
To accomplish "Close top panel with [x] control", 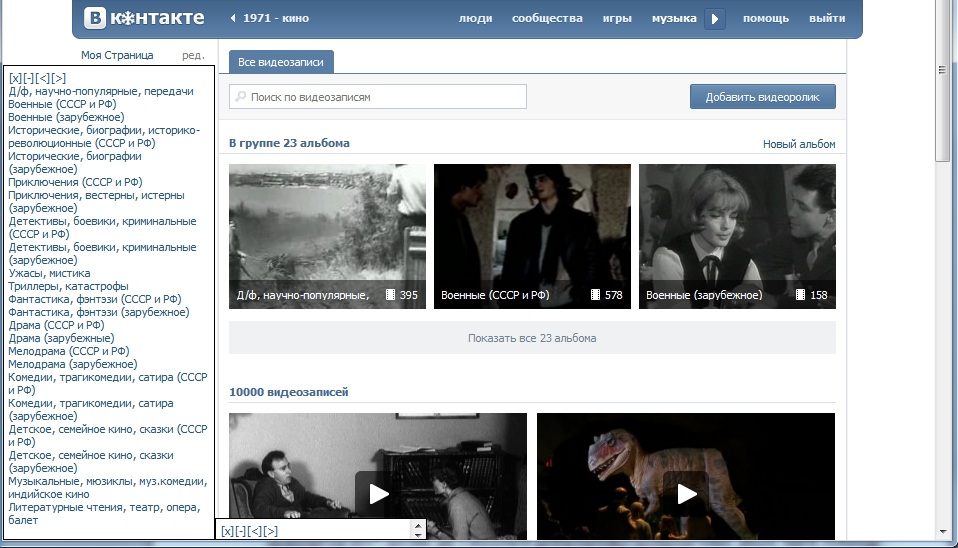I will point(15,78).
